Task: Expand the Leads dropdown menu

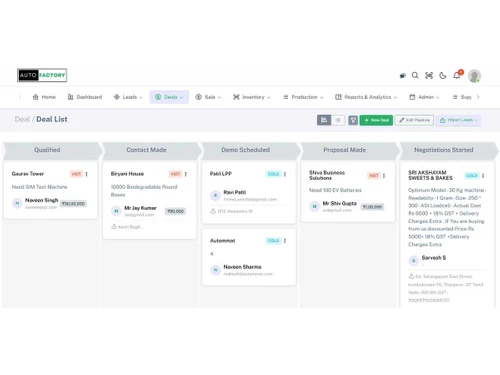Action: click(x=128, y=97)
